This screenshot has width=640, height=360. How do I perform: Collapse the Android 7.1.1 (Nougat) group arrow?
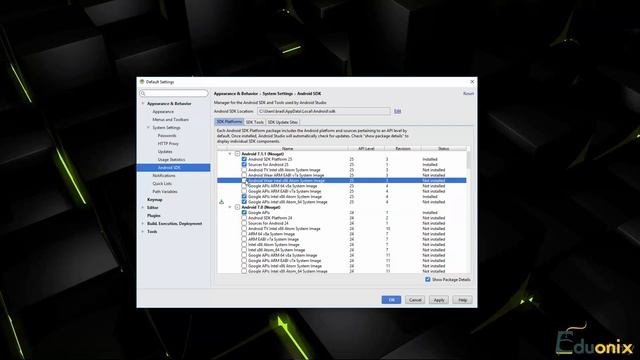click(x=230, y=154)
